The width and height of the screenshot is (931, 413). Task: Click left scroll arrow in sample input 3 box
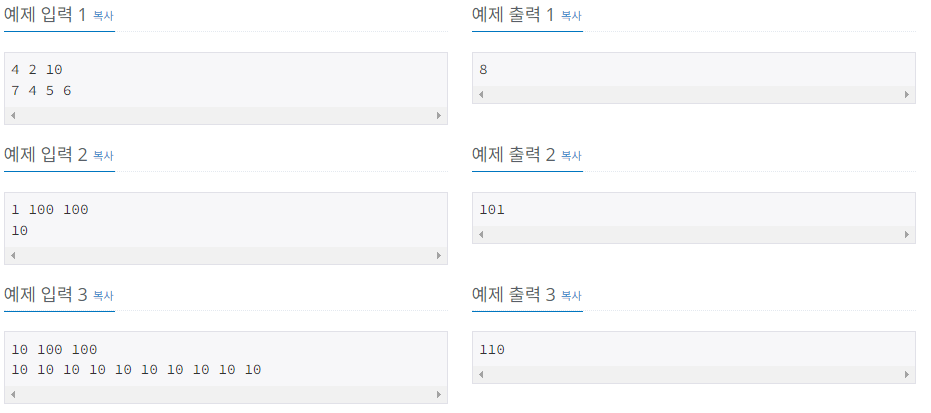click(x=12, y=395)
